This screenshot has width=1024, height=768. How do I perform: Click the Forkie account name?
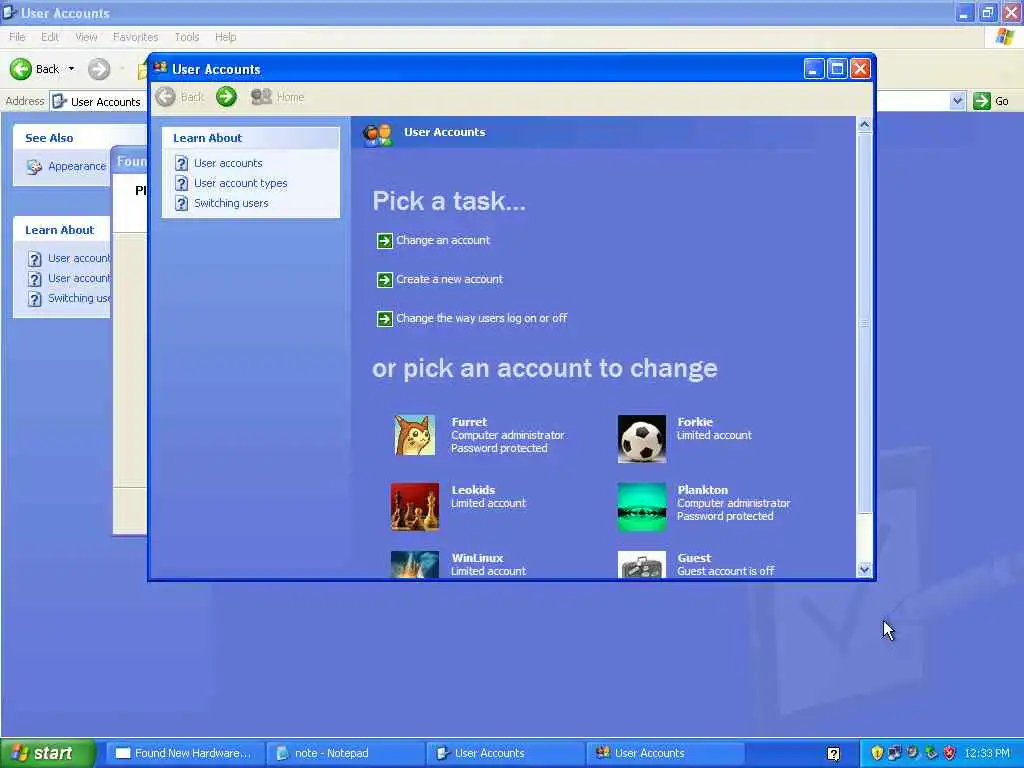695,422
